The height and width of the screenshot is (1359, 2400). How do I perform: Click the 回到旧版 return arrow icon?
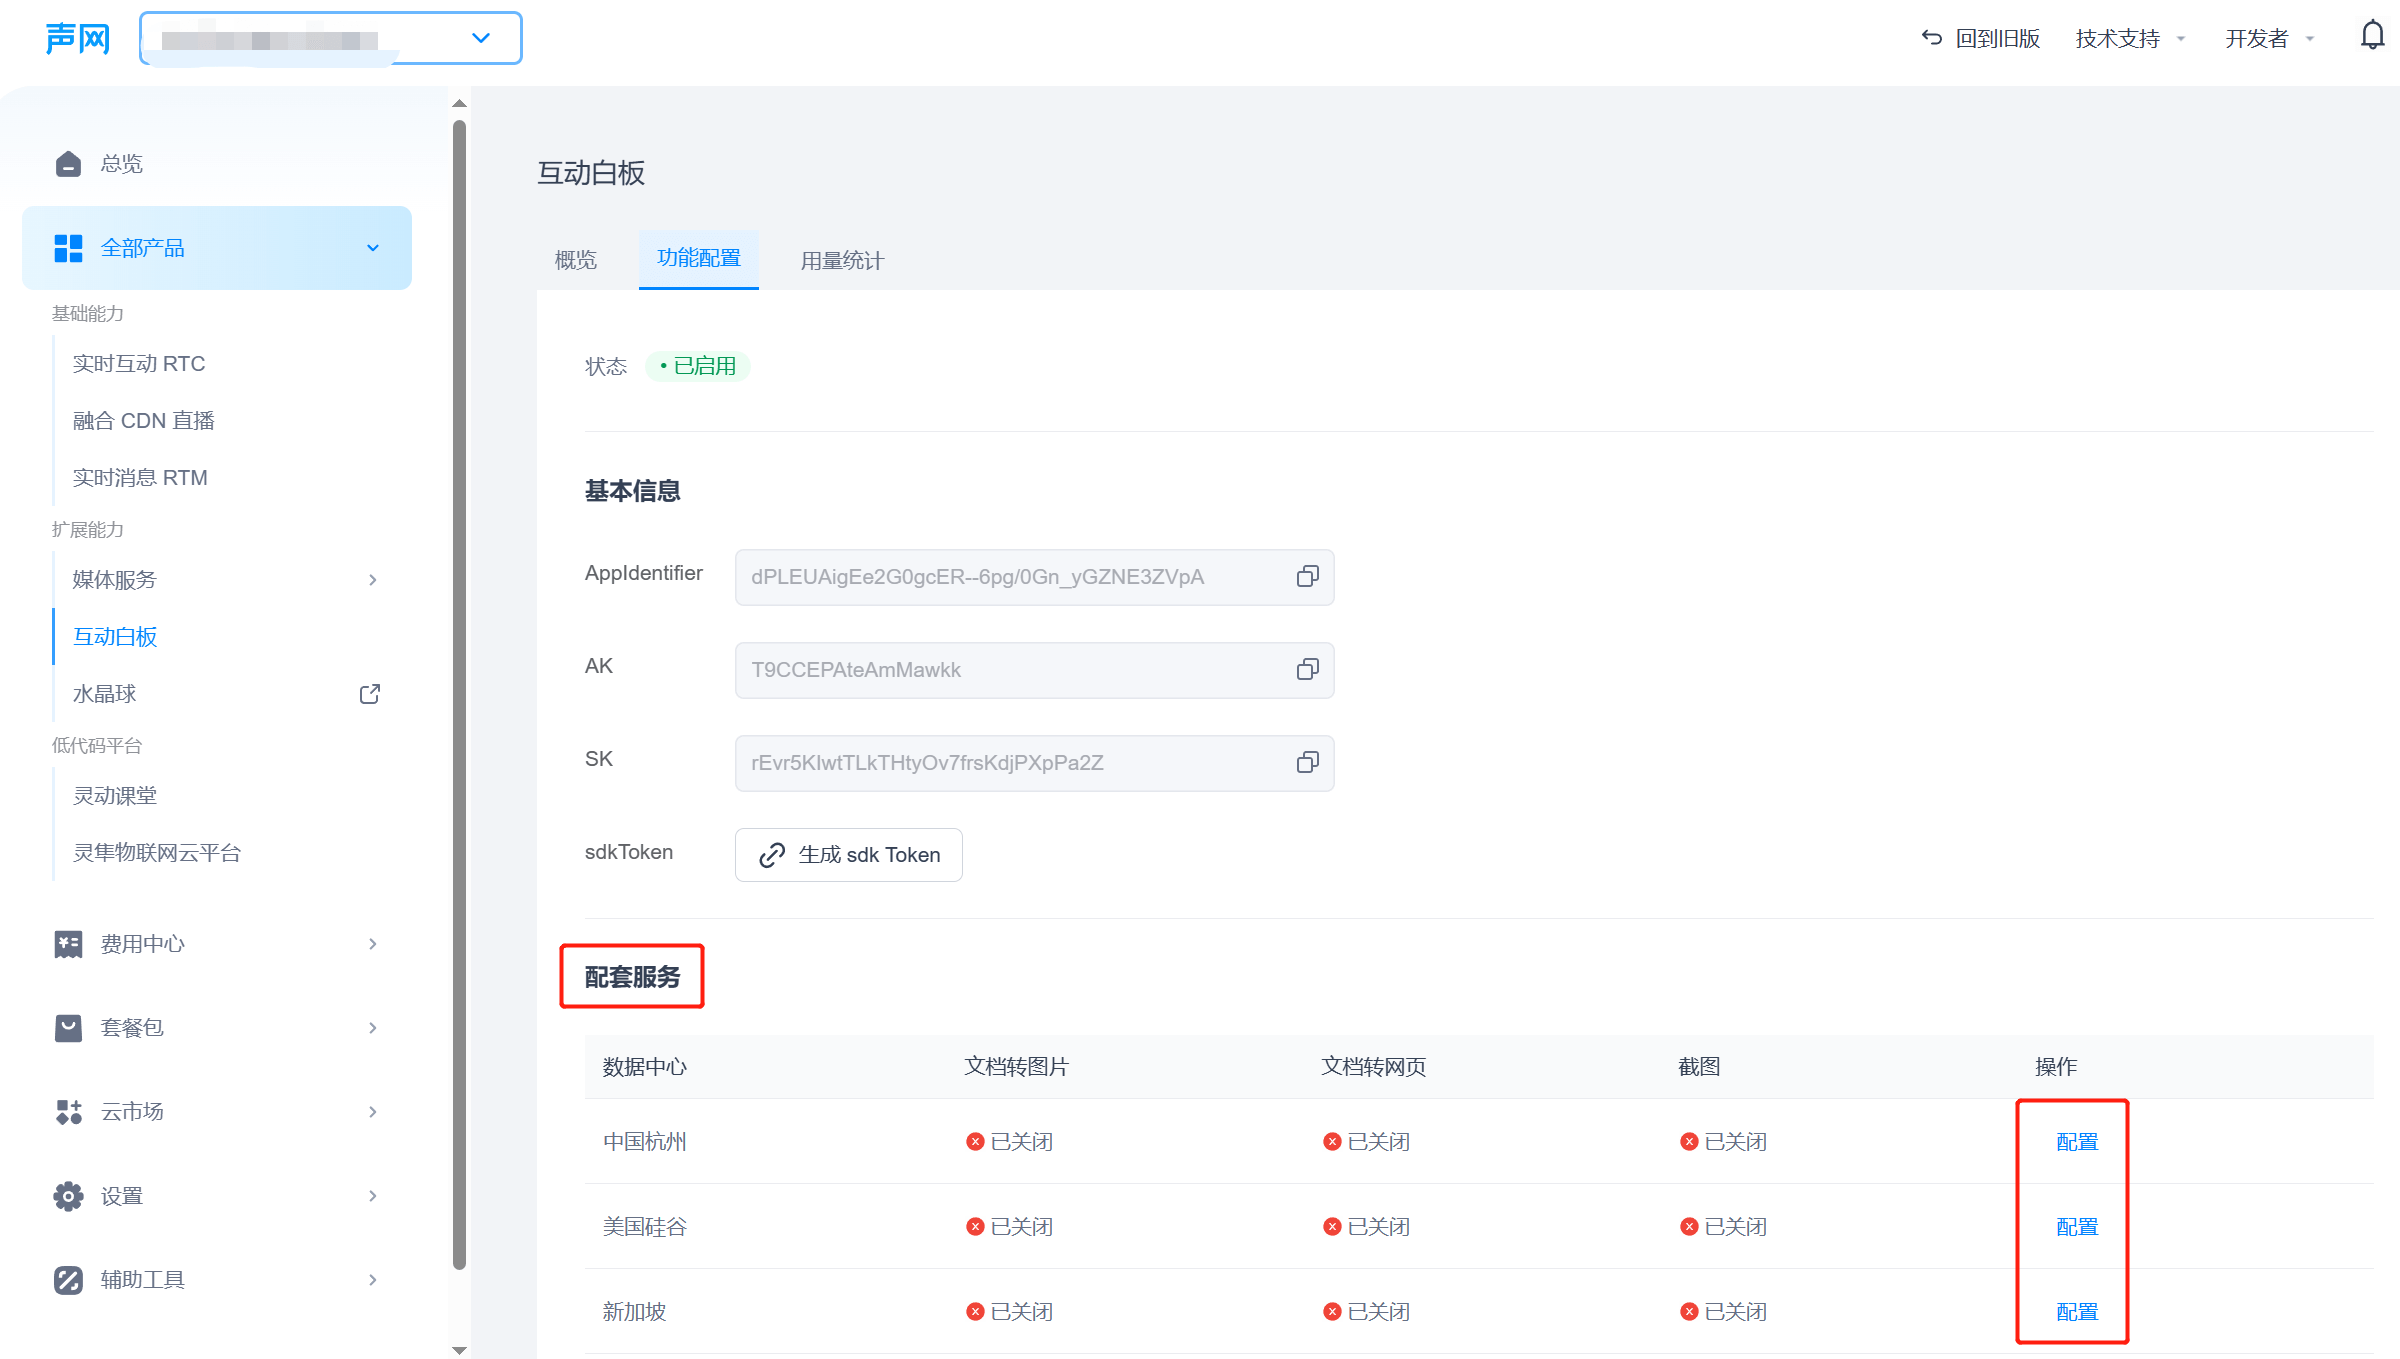[x=1931, y=38]
